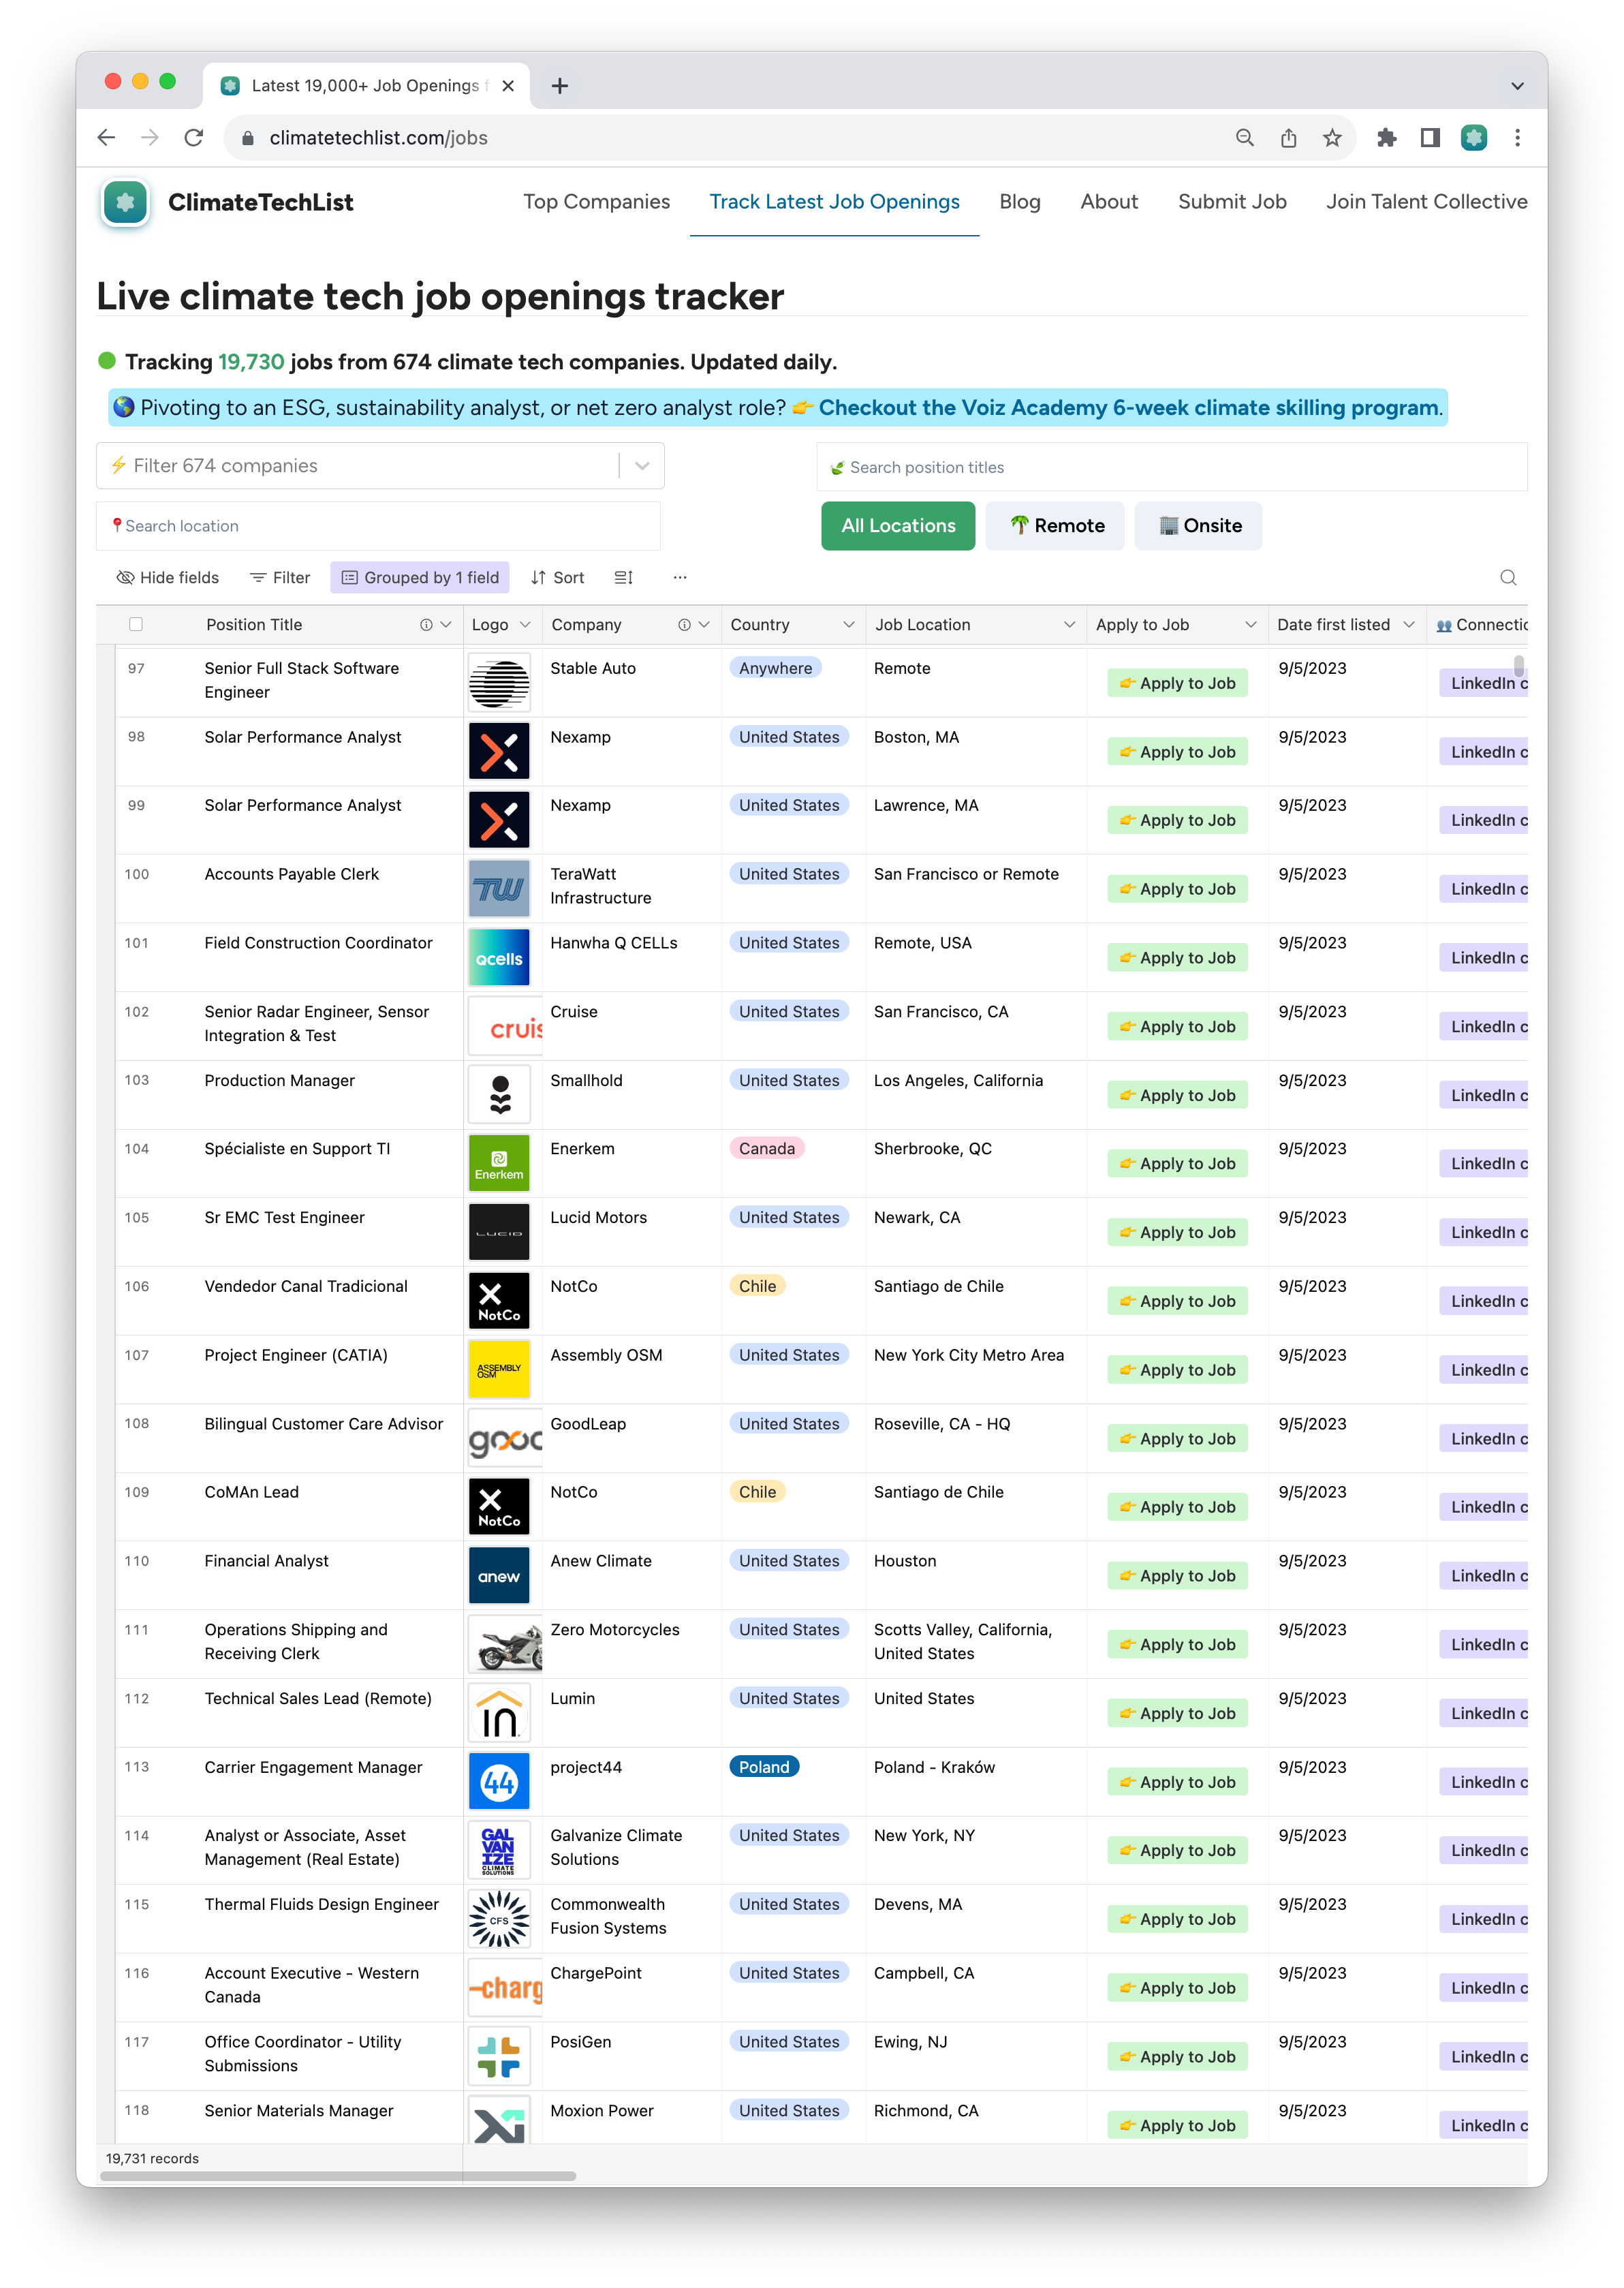Click the Filter button in table toolbar
Screen dimensions: 1624x2288
[x=280, y=577]
